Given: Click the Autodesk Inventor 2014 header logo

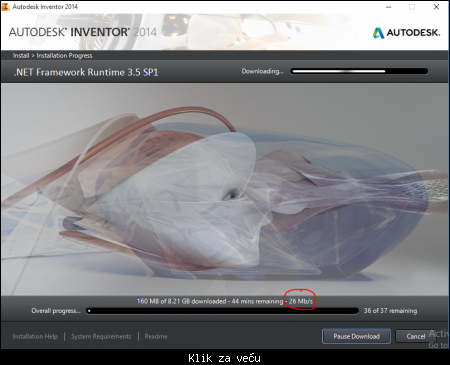Looking at the screenshot, I should 83,32.
